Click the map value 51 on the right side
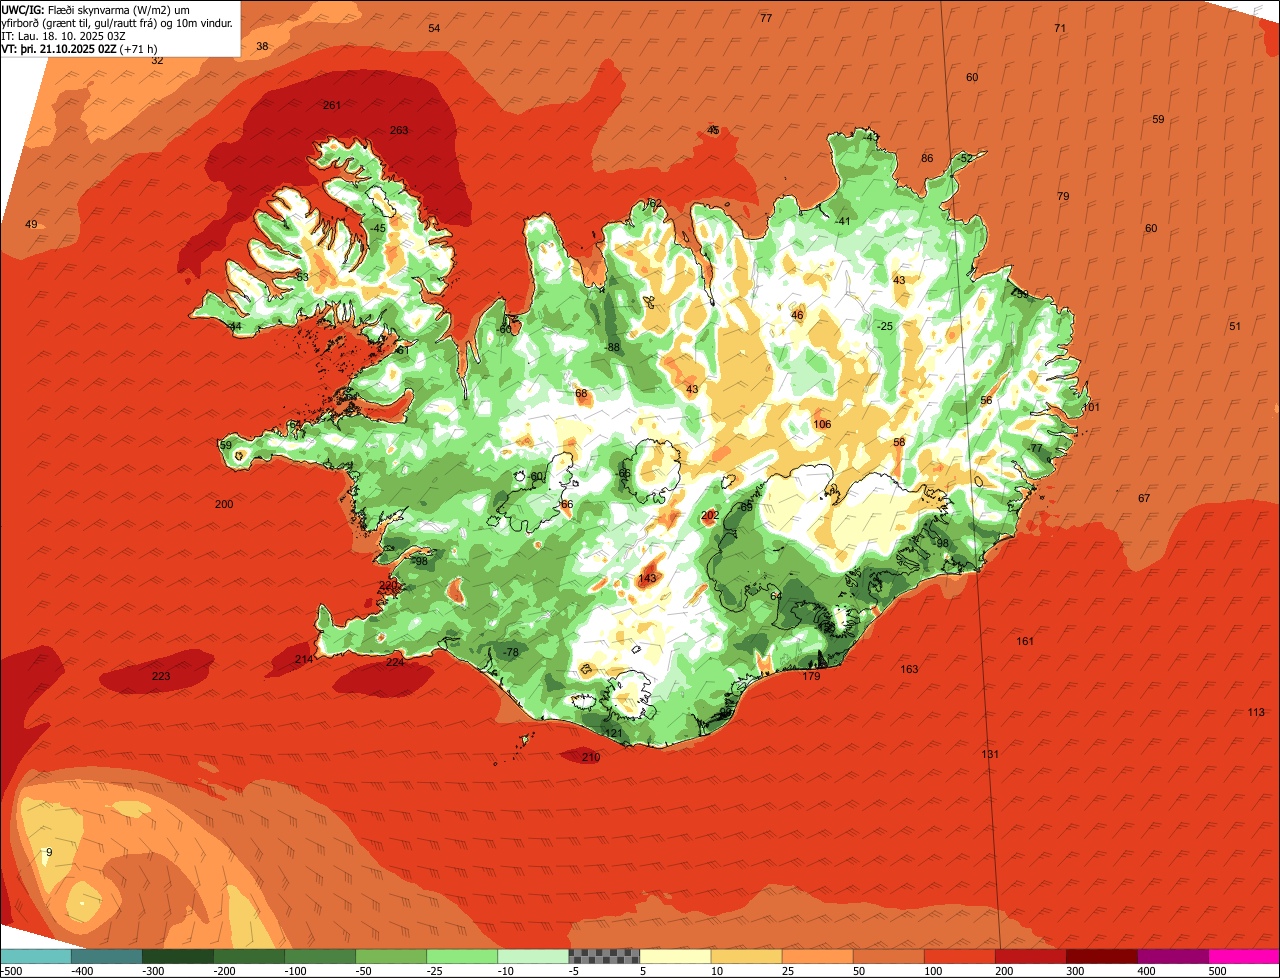Screen dimensions: 1280x978 pyautogui.click(x=1235, y=327)
